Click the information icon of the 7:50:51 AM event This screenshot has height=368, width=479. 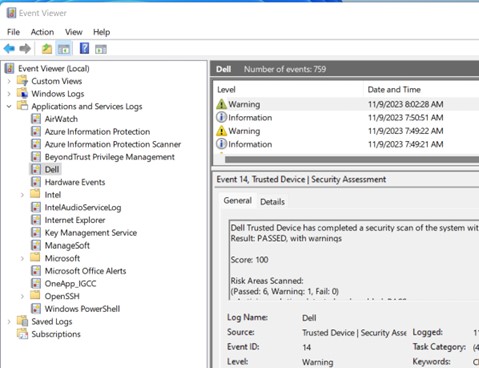point(221,117)
